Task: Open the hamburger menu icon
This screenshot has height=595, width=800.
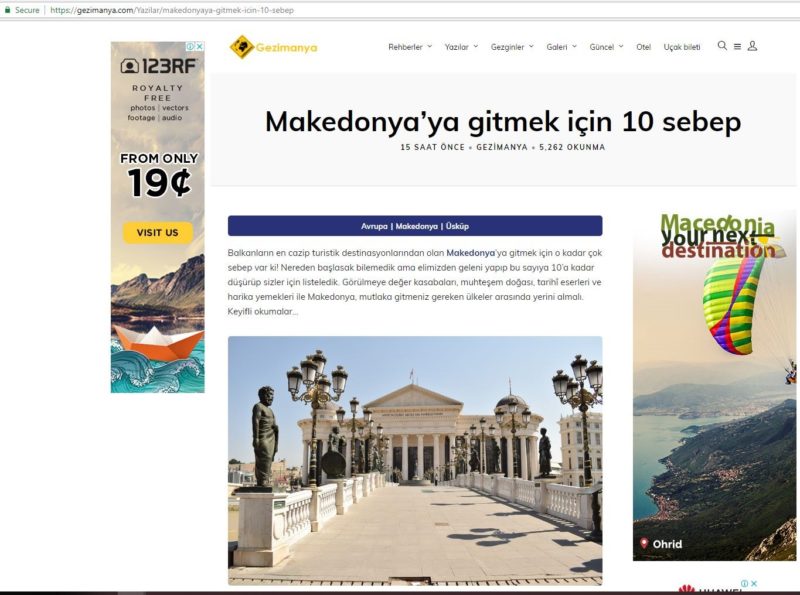Action: click(737, 46)
